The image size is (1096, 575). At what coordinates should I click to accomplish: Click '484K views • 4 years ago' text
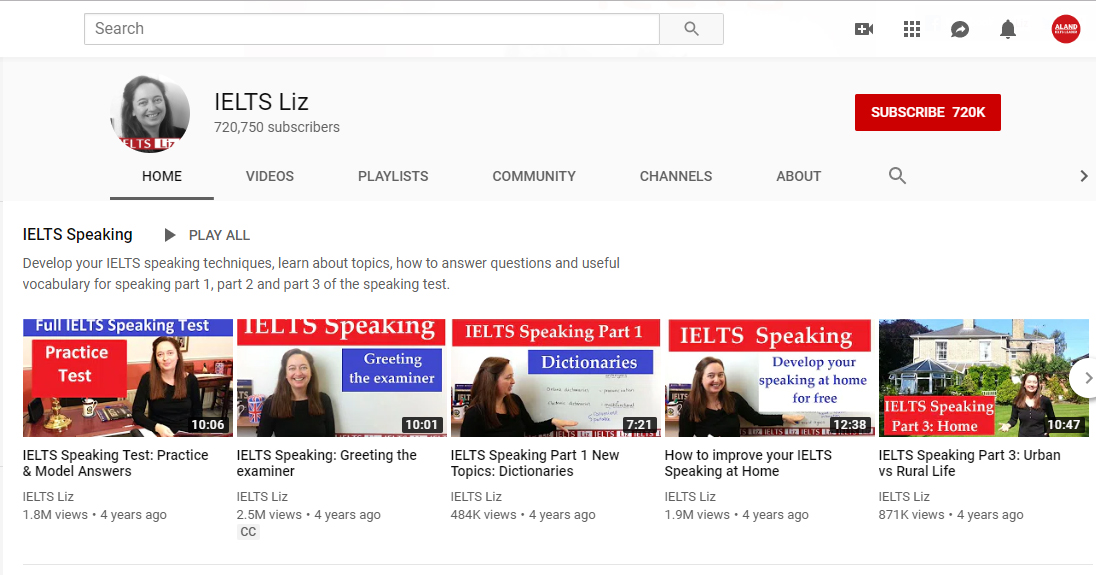[x=523, y=515]
